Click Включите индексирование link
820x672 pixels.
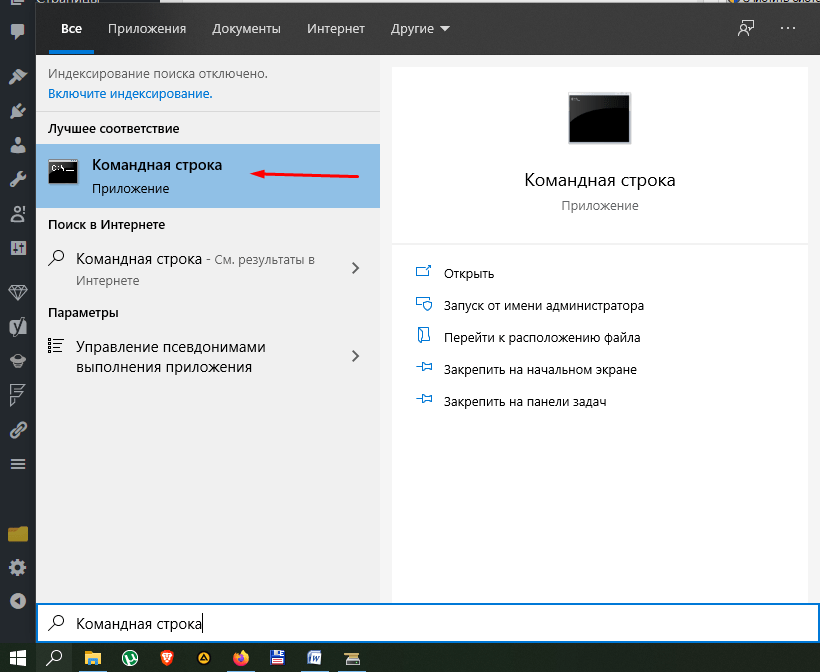click(130, 93)
